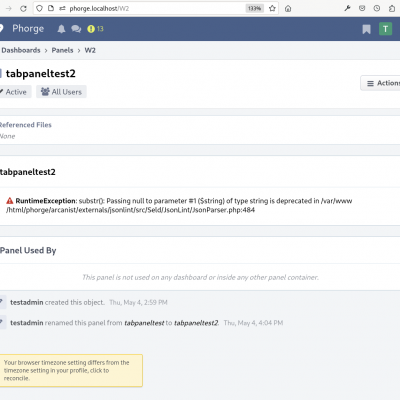This screenshot has width=400, height=400.
Task: Bookmark this page with the star icon
Action: tap(272, 8)
